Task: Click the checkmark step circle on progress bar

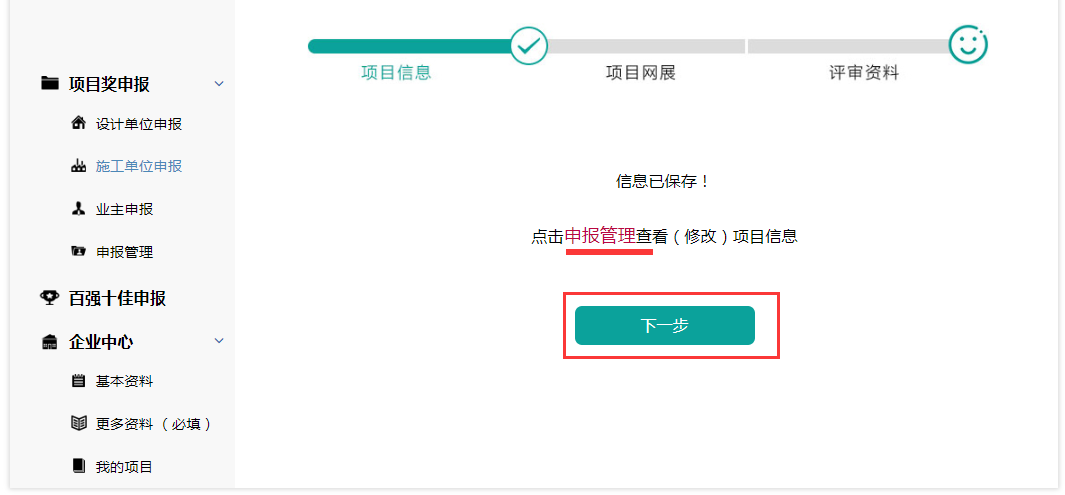Action: click(x=529, y=45)
